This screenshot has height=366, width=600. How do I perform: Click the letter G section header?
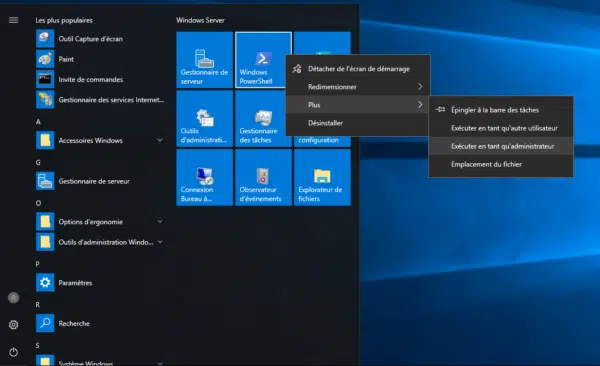(x=38, y=162)
